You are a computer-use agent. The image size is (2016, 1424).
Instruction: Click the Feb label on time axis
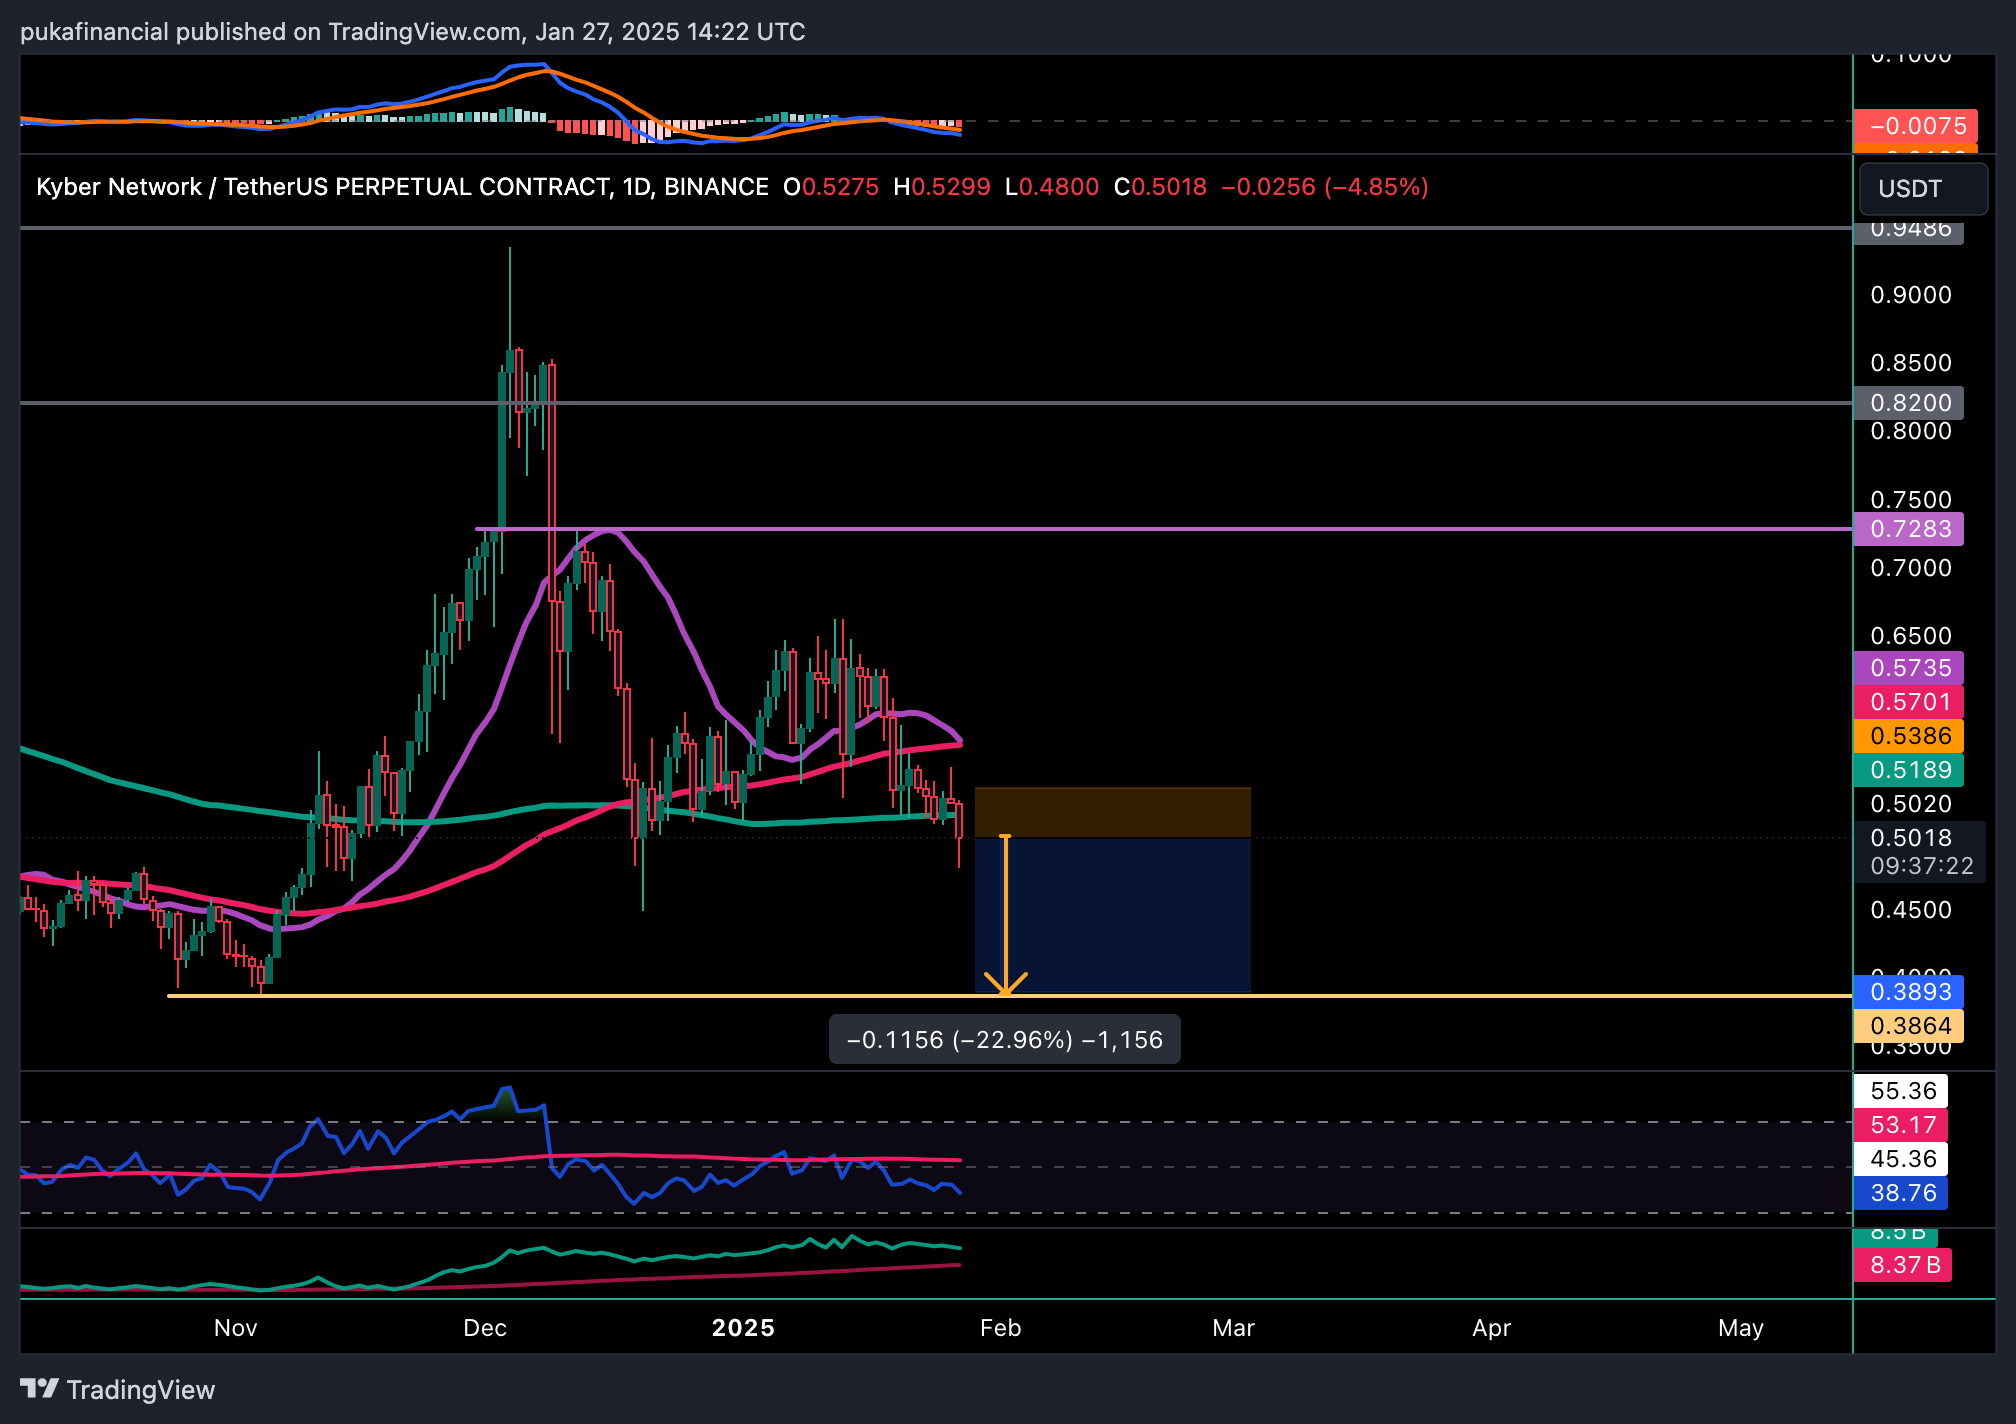[1000, 1328]
